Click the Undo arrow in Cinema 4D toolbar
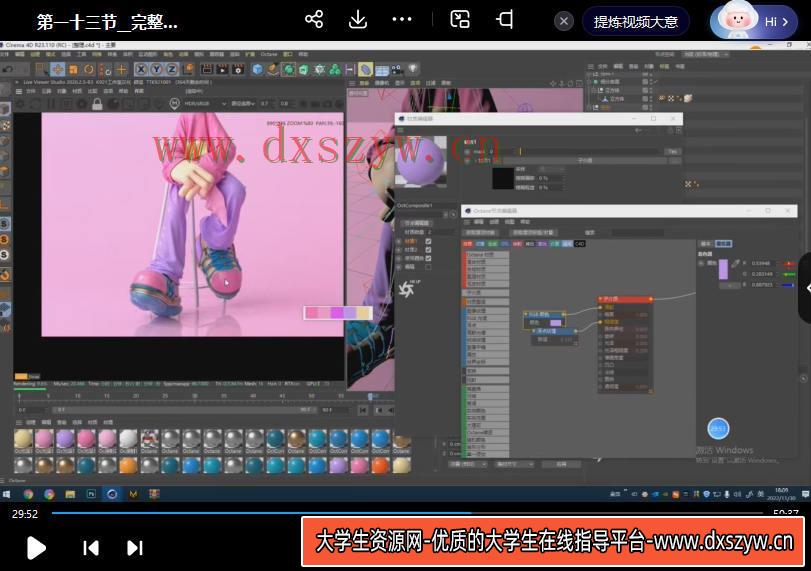811x571 pixels. pos(8,69)
